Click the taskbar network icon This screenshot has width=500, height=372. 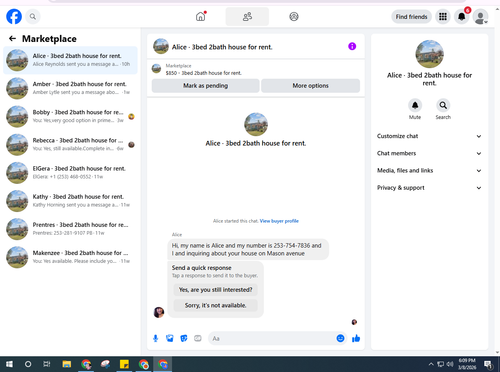click(x=441, y=364)
